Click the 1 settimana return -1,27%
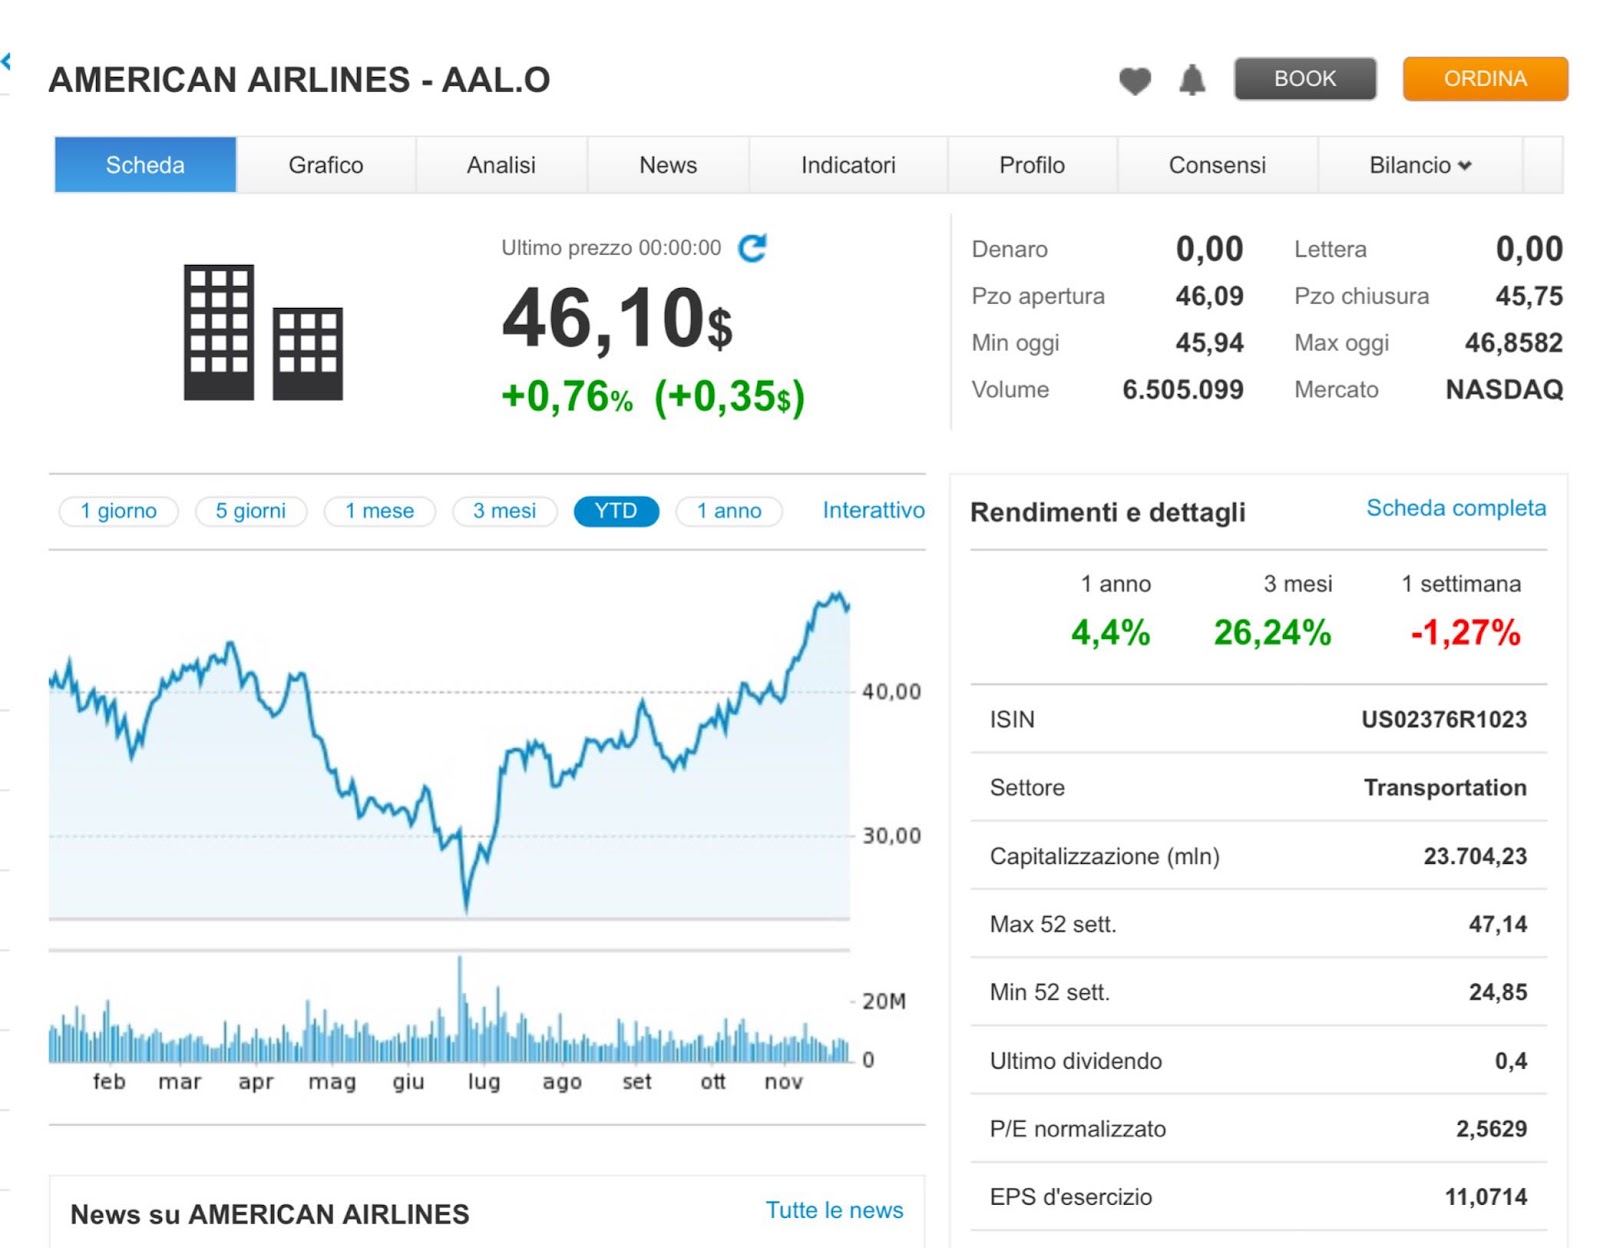This screenshot has height=1248, width=1600. pyautogui.click(x=1465, y=633)
